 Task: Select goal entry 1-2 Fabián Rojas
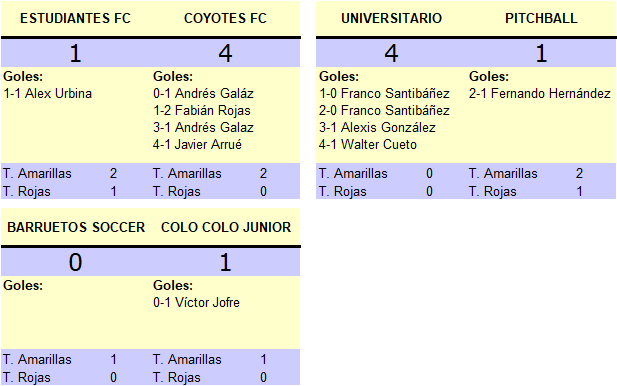(202, 111)
